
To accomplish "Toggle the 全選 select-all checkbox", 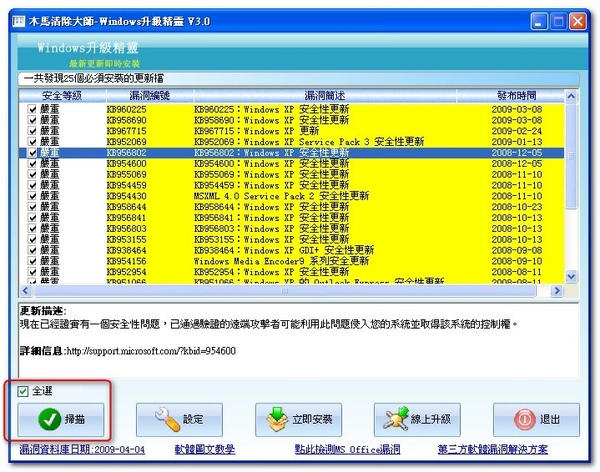I will tap(23, 391).
